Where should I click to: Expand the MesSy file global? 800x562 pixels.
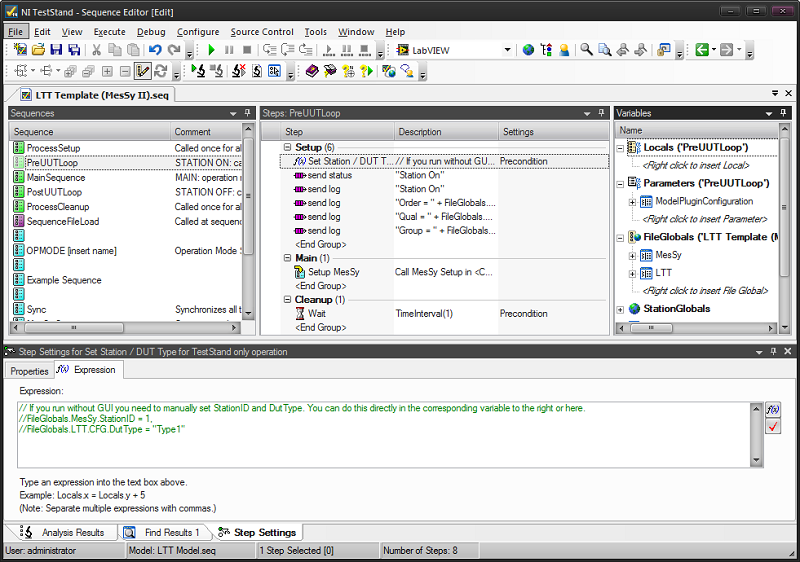(632, 256)
